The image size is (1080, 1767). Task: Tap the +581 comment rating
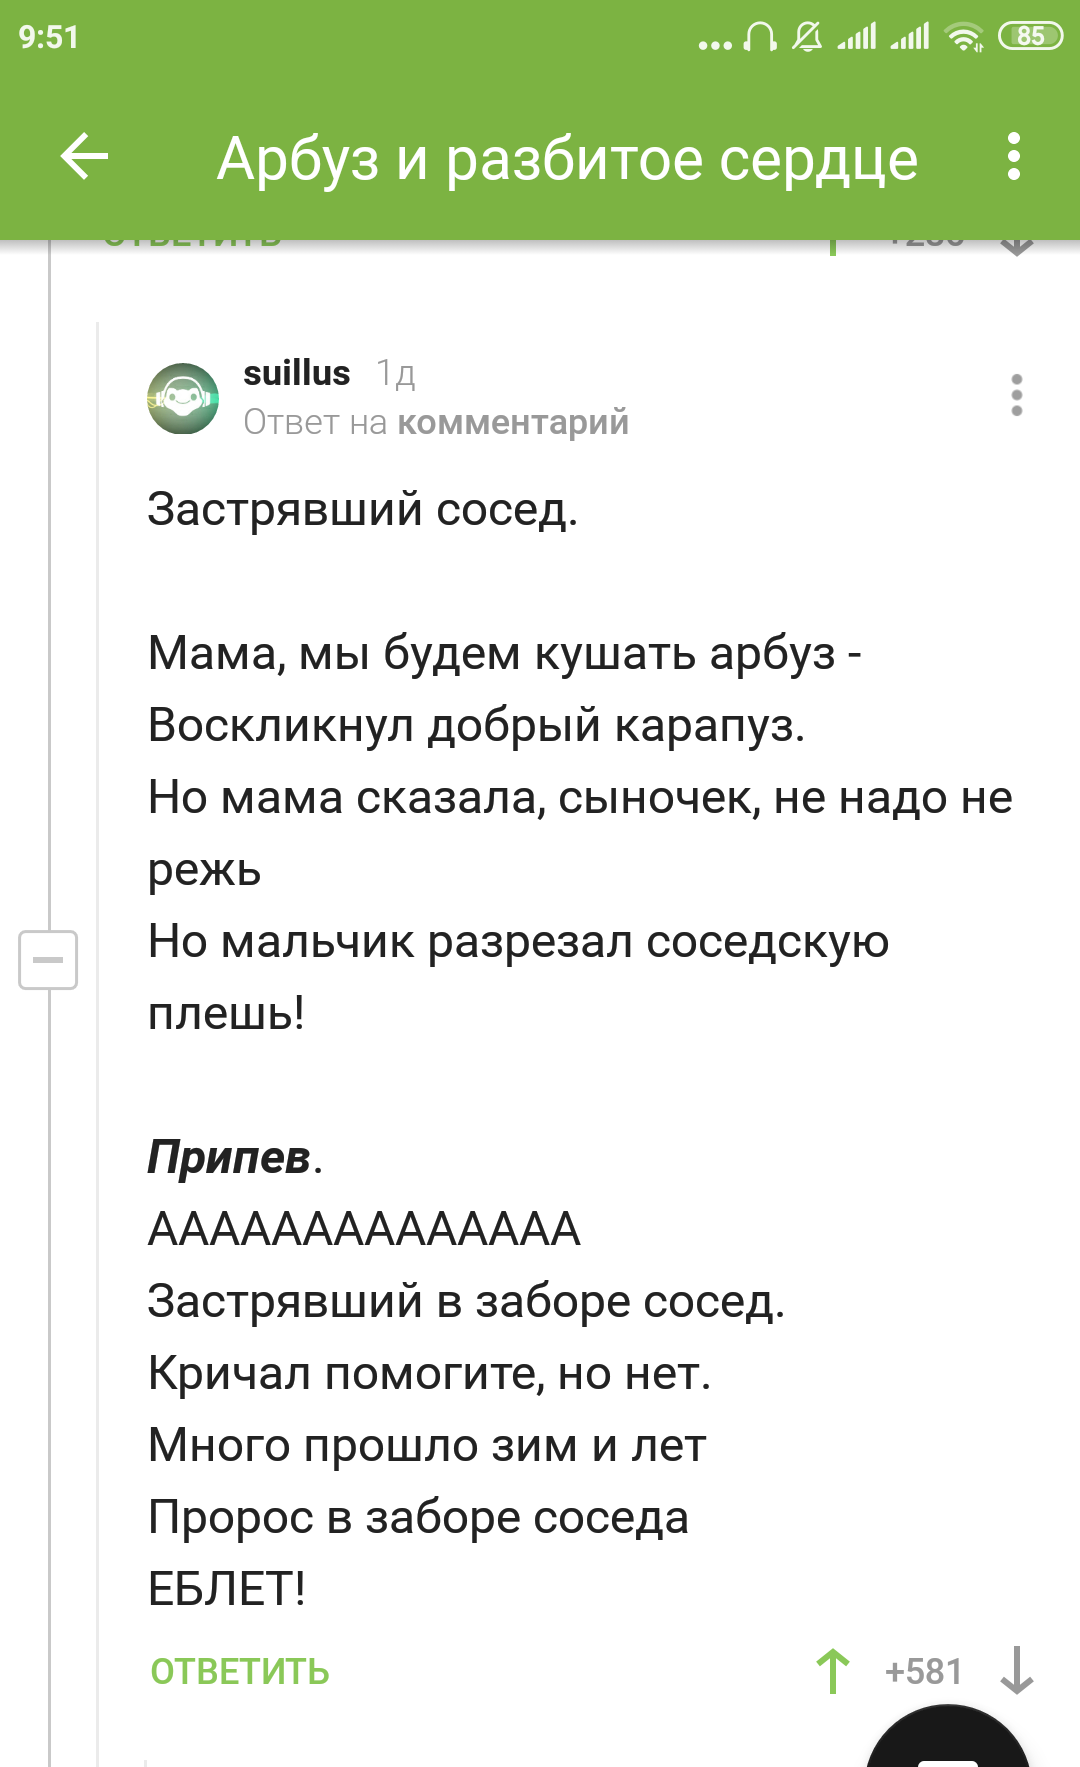[923, 1671]
